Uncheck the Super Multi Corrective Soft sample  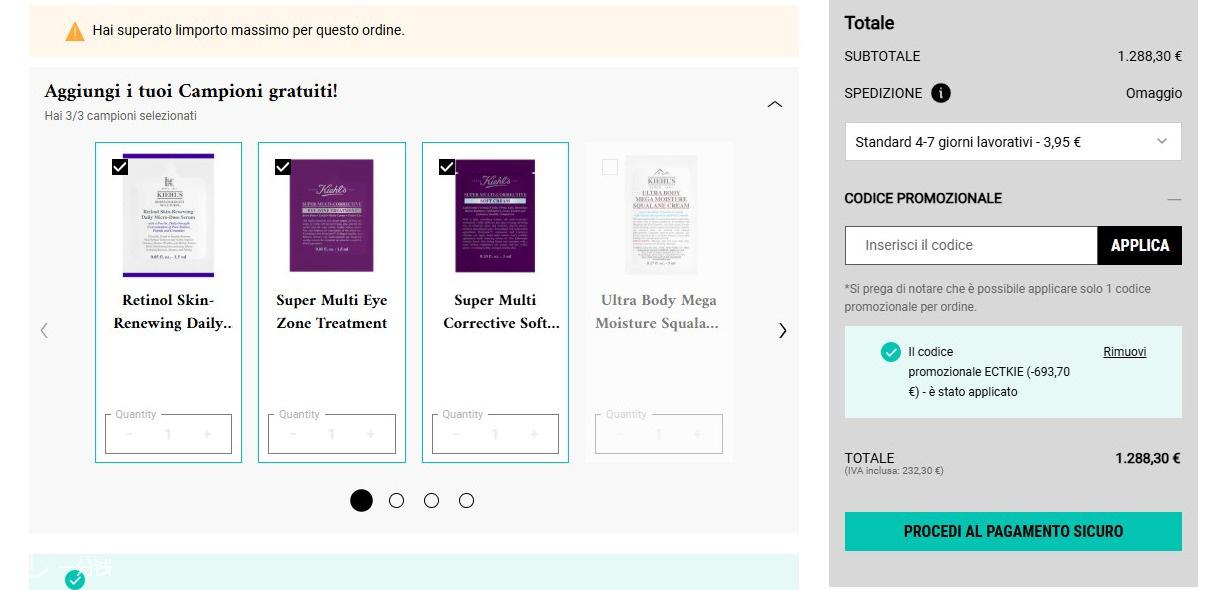click(447, 167)
